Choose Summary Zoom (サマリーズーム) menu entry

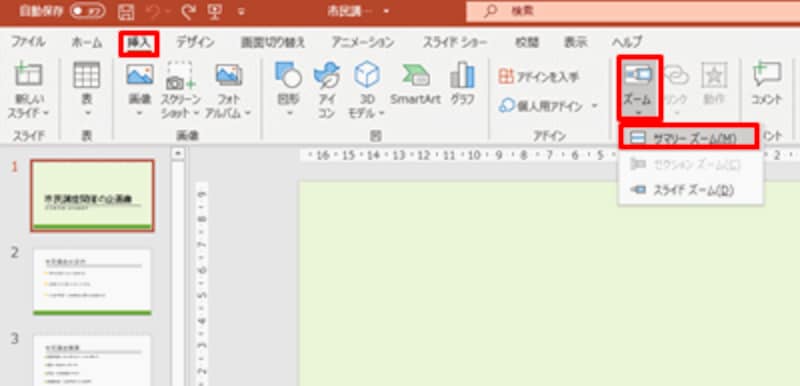689,138
